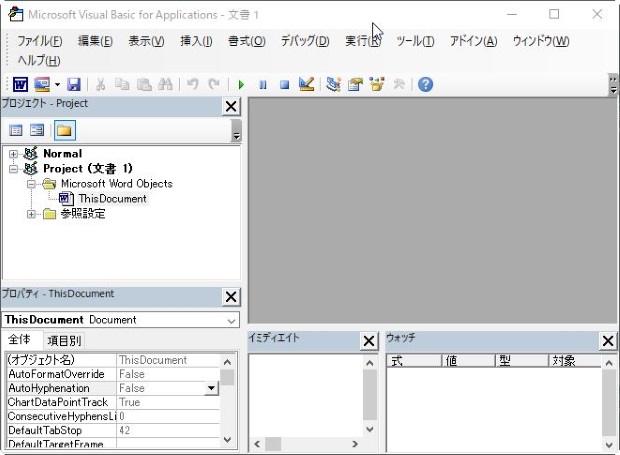Select the ChartDataPointTrack property row
The width and height of the screenshot is (620, 455).
pyautogui.click(x=113, y=402)
